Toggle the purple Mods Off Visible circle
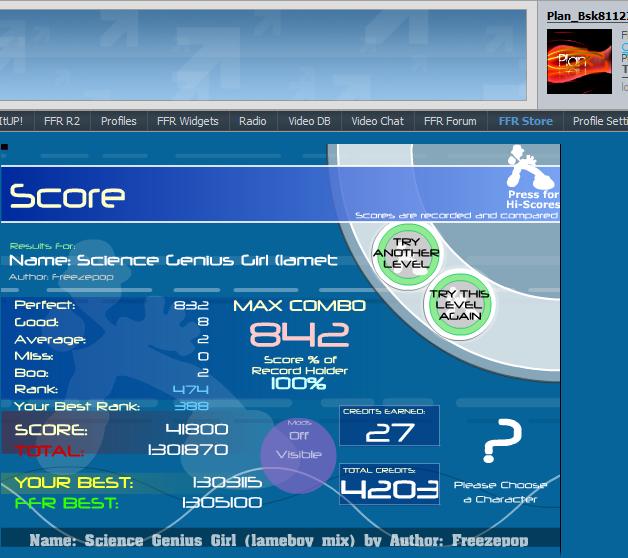The height and width of the screenshot is (558, 628). 298,455
